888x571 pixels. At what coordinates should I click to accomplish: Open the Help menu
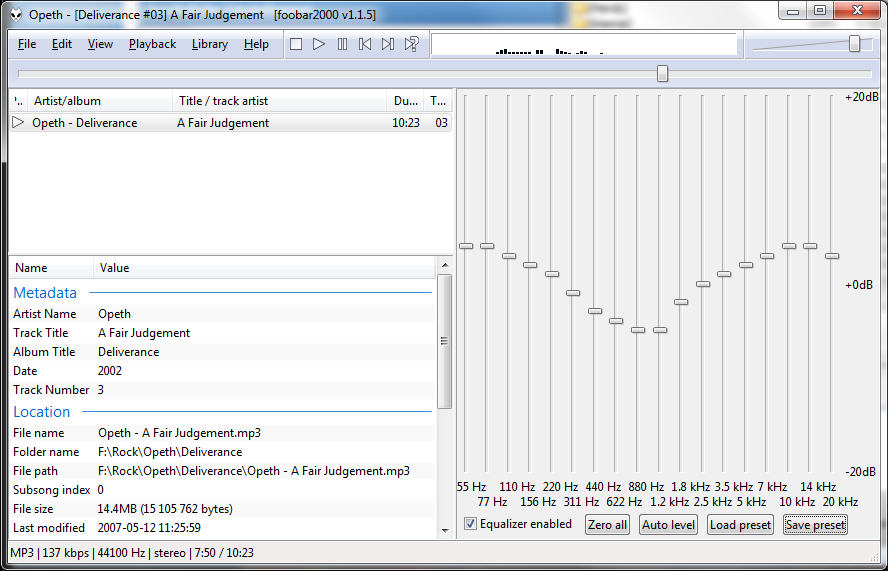pos(256,44)
